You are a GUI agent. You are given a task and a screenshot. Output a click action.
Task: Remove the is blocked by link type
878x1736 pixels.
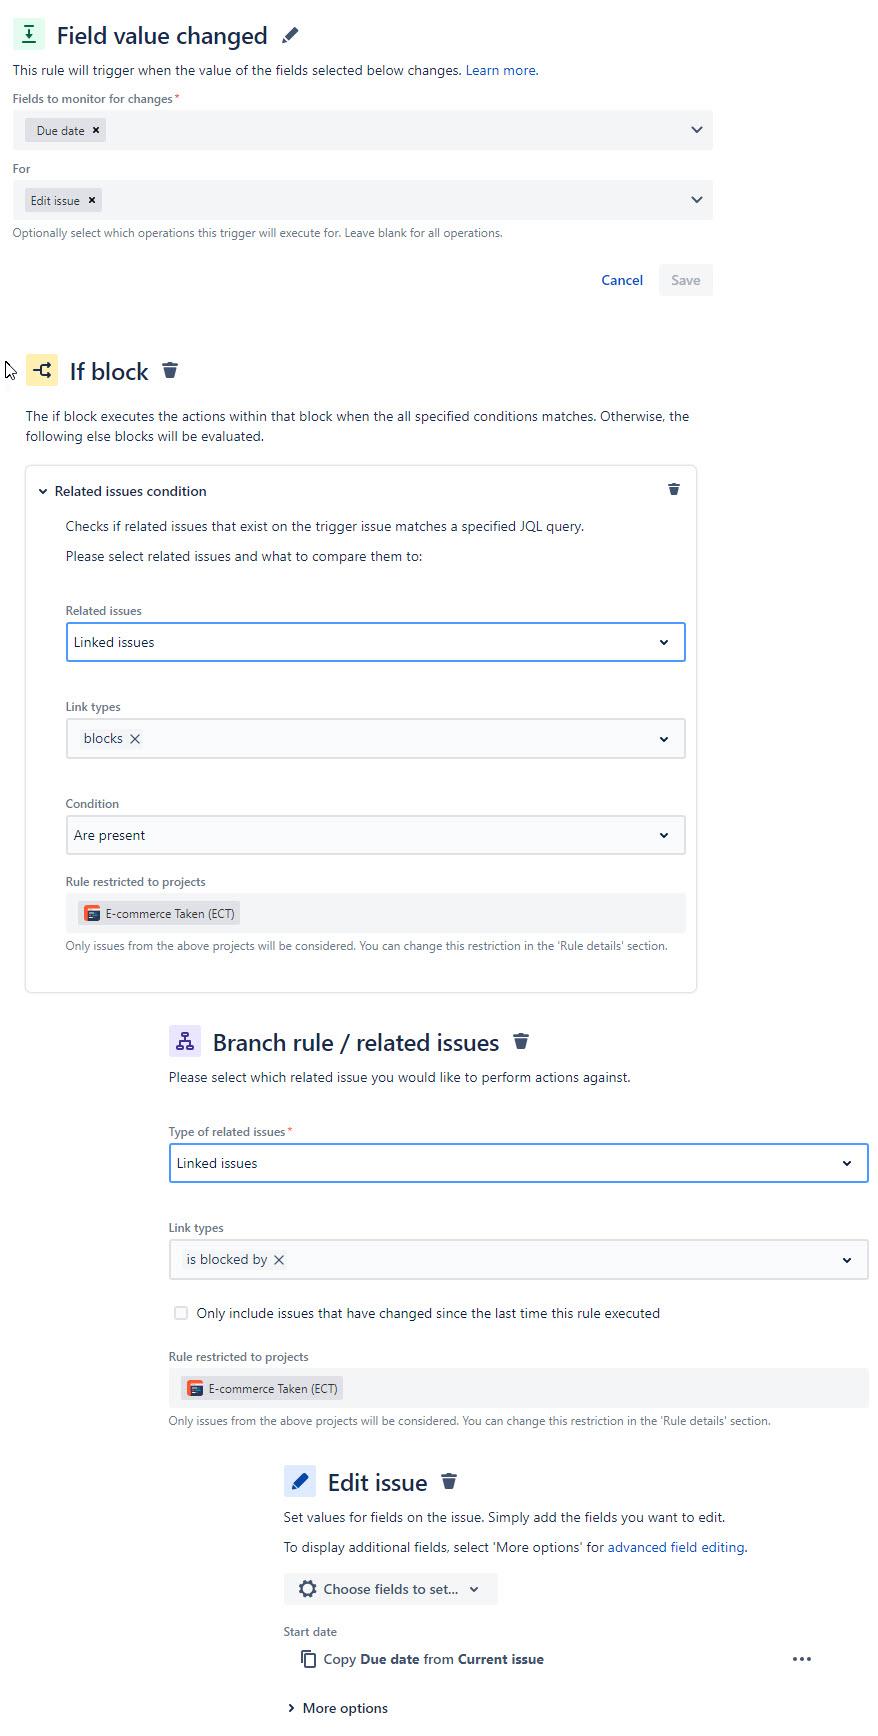(x=279, y=1260)
